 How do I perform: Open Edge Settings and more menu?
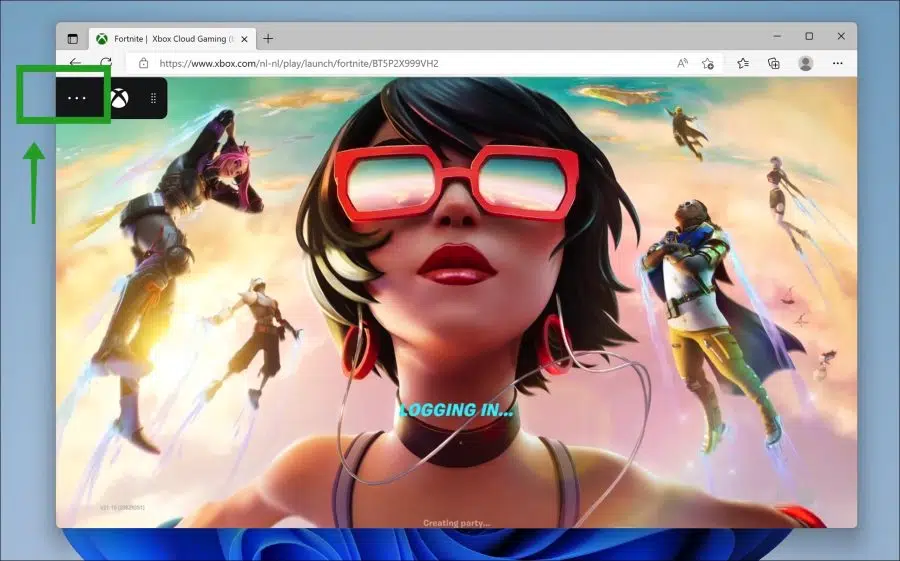pyautogui.click(x=837, y=63)
